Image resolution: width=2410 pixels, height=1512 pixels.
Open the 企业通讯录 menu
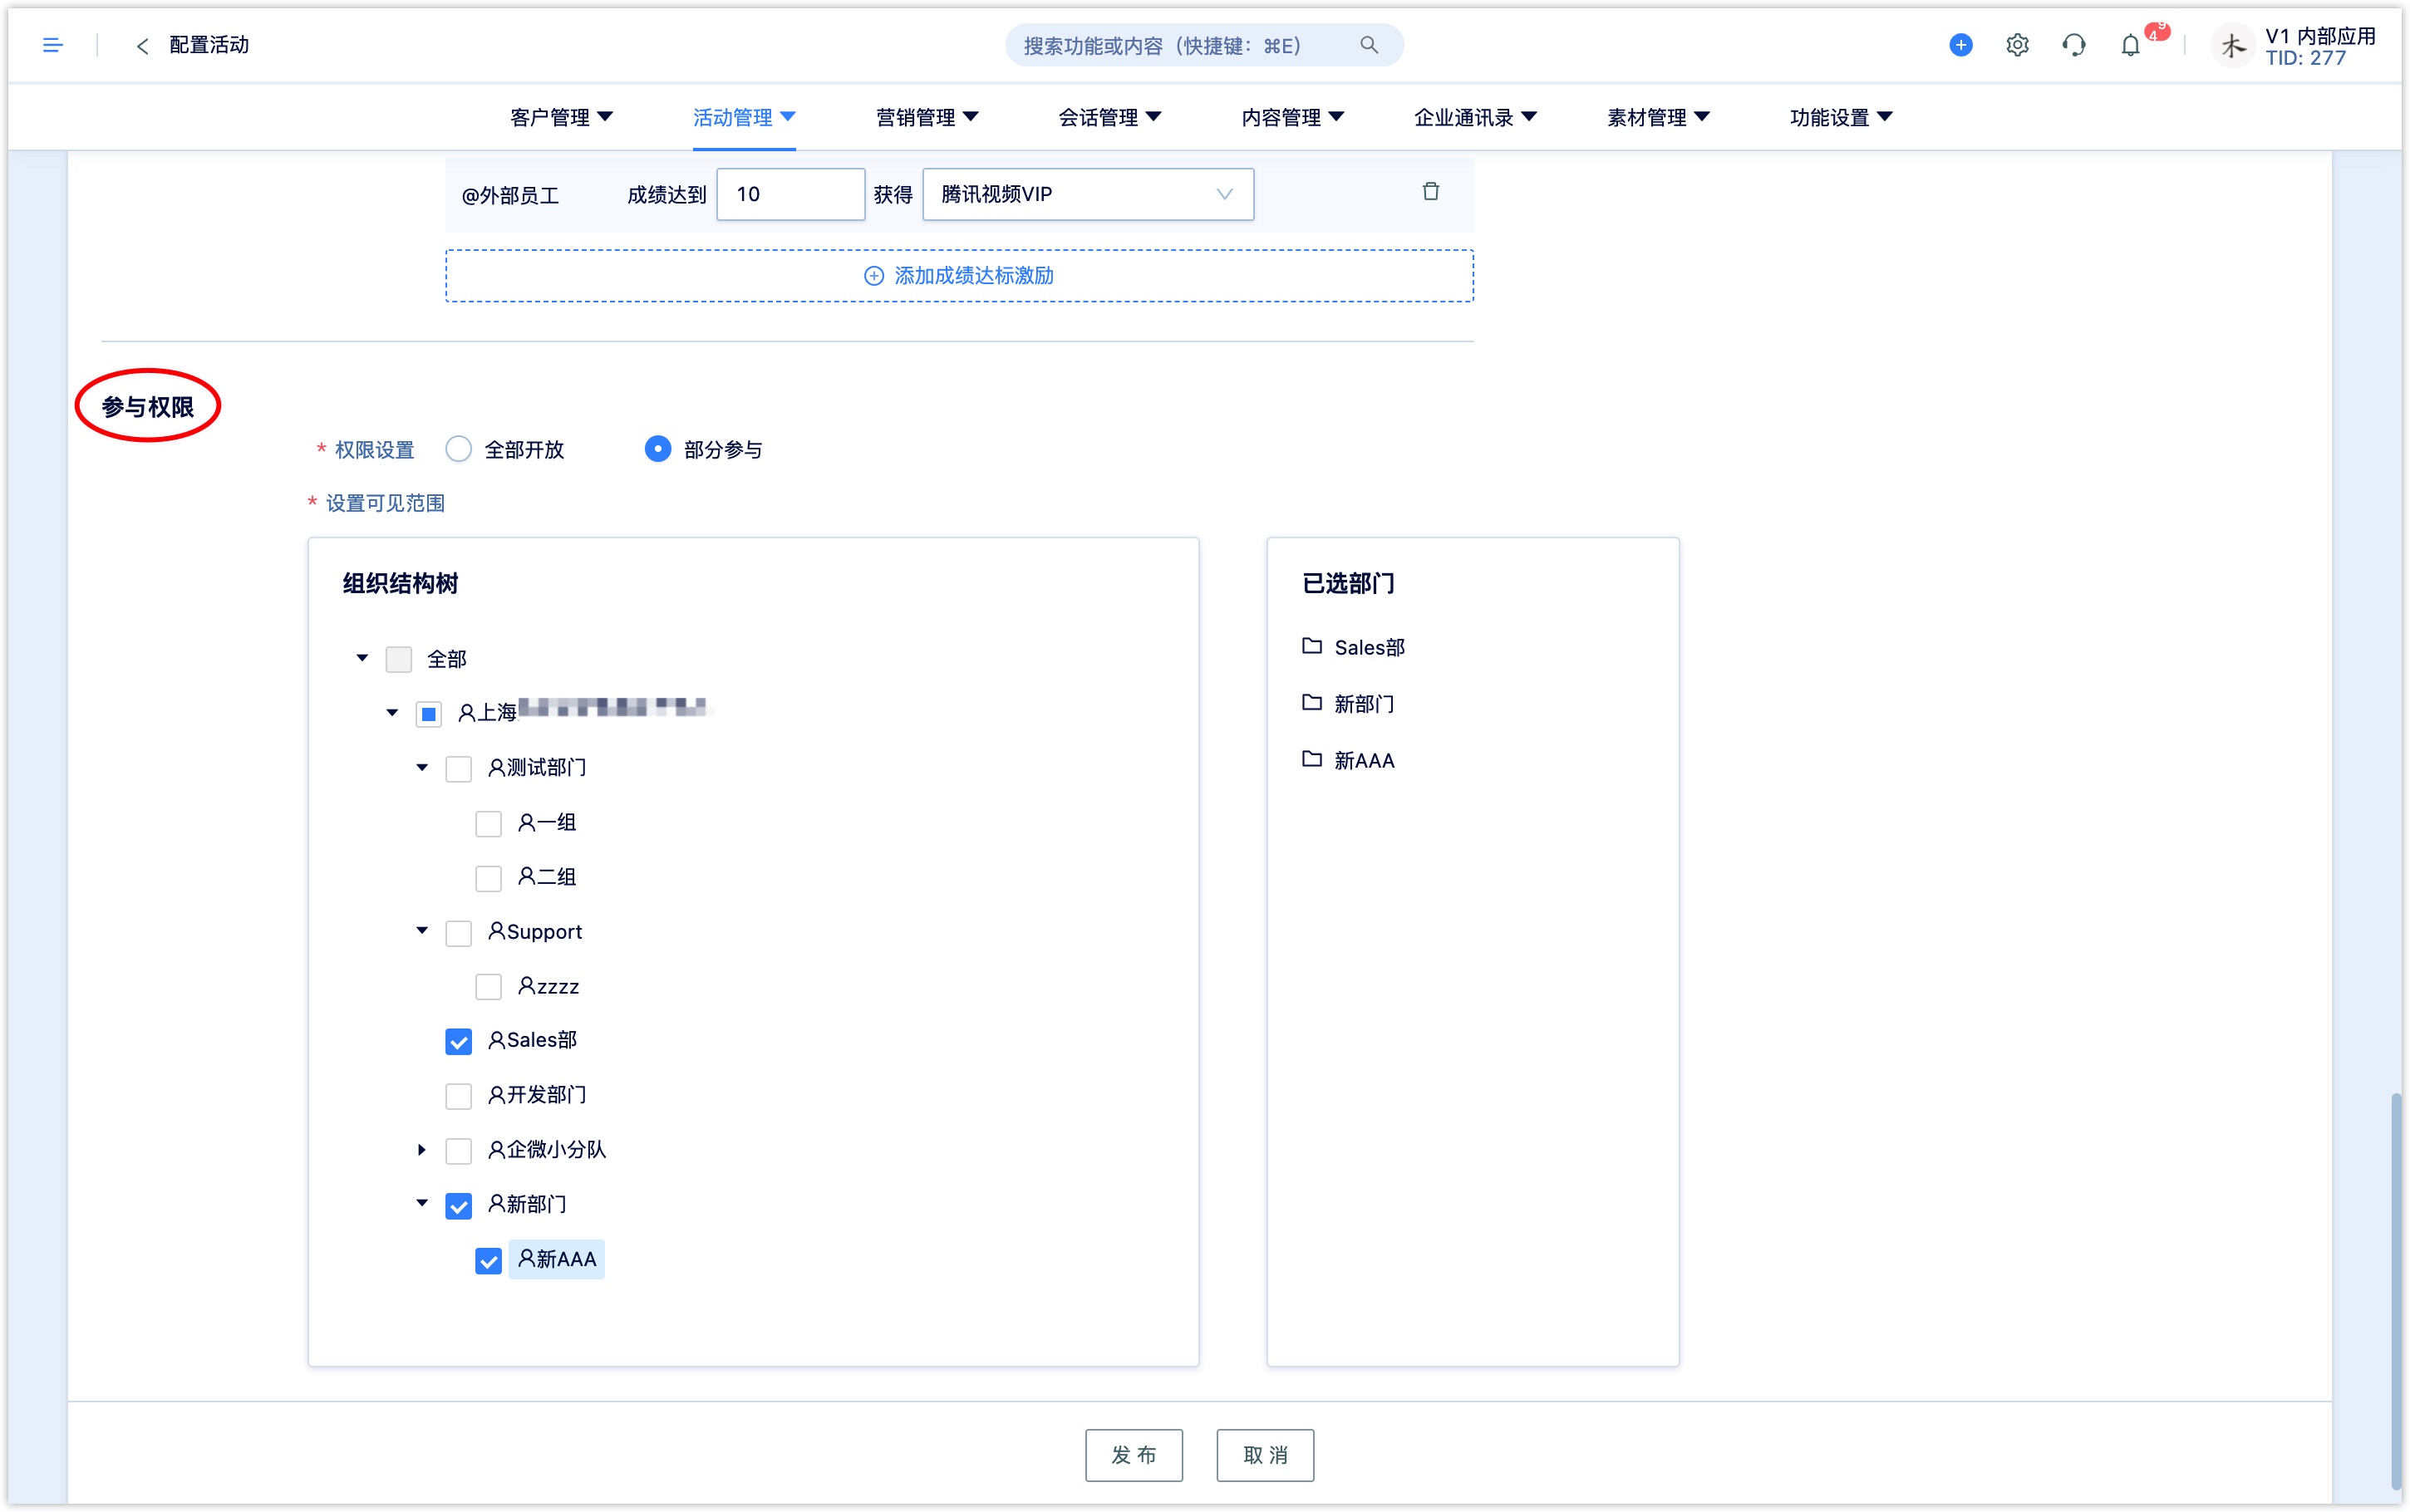pos(1475,117)
